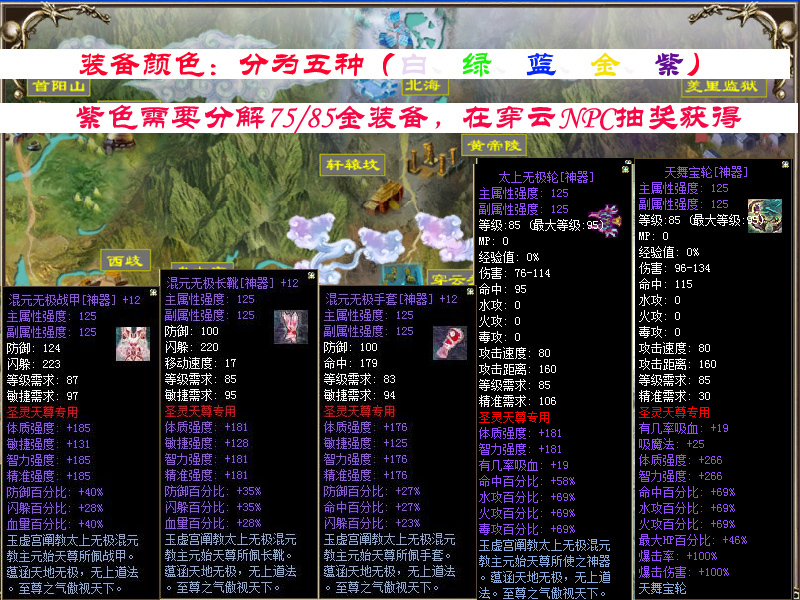The height and width of the screenshot is (600, 800).
Task: Click 吸魔法: +25 line
Action: [671, 444]
